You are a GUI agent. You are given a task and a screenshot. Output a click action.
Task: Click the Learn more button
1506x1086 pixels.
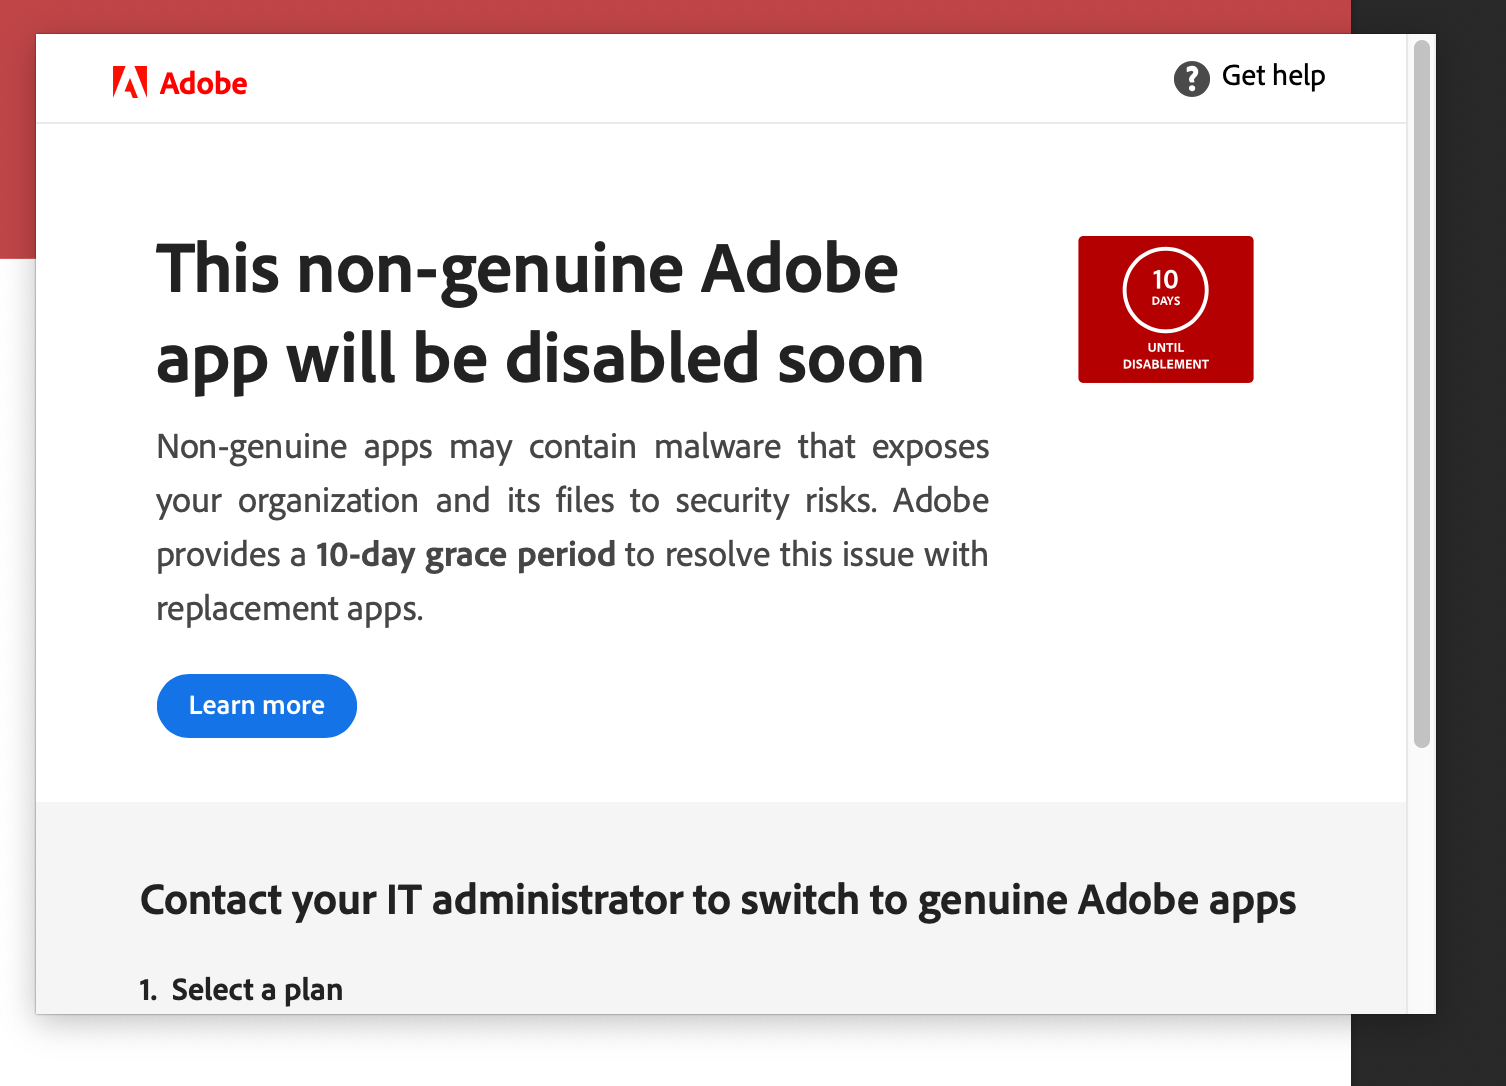[x=256, y=705]
